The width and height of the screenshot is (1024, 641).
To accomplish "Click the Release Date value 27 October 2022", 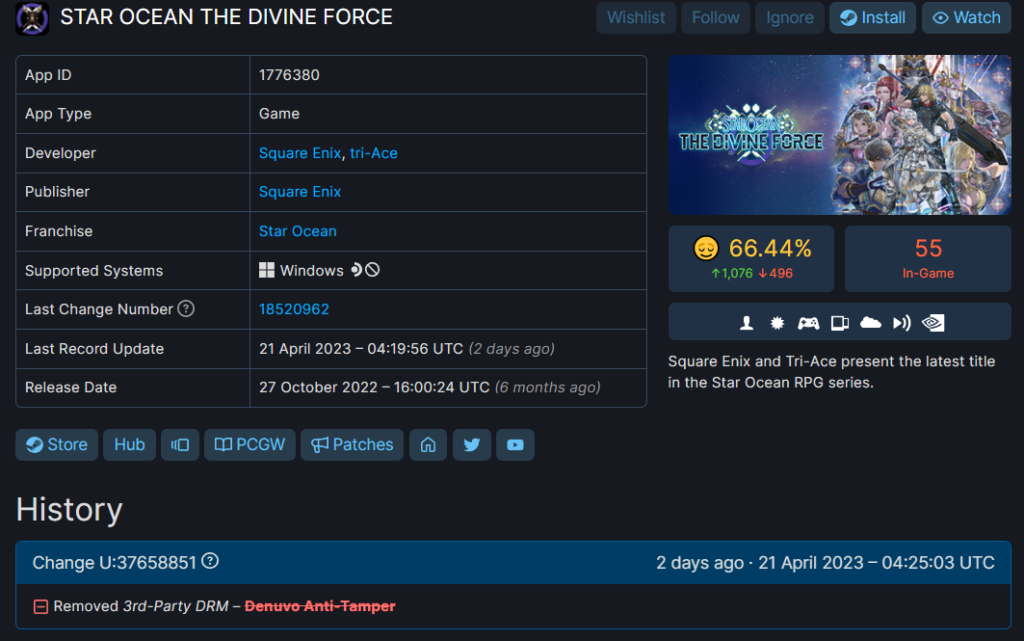I will pos(374,388).
